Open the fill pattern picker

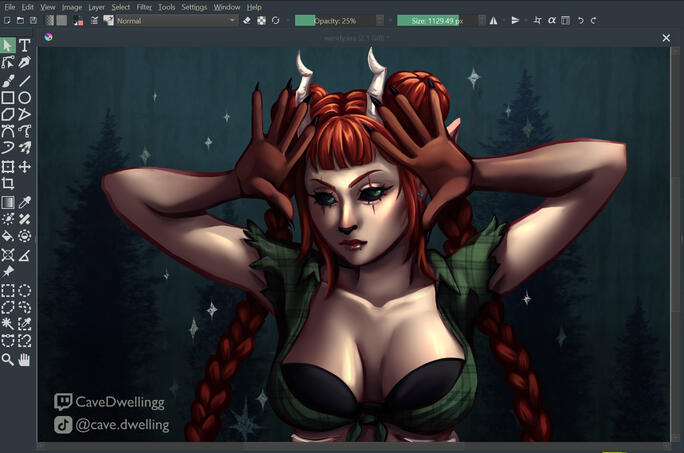(x=62, y=20)
